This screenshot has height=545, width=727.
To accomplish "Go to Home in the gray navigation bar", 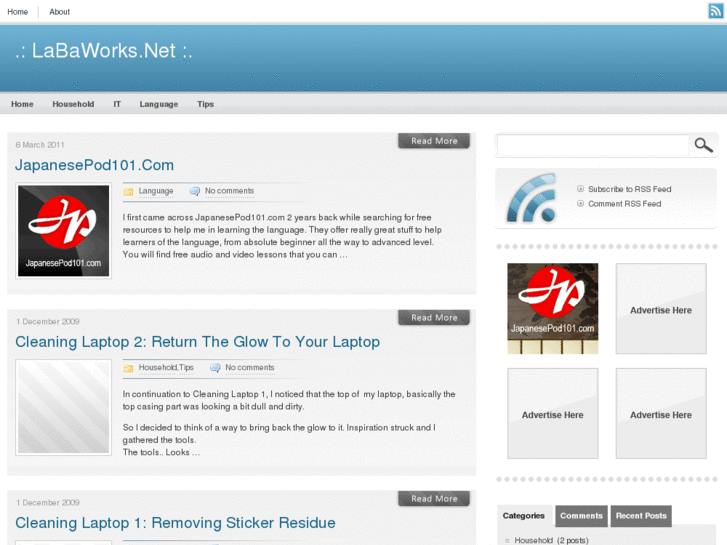I will click(x=22, y=104).
